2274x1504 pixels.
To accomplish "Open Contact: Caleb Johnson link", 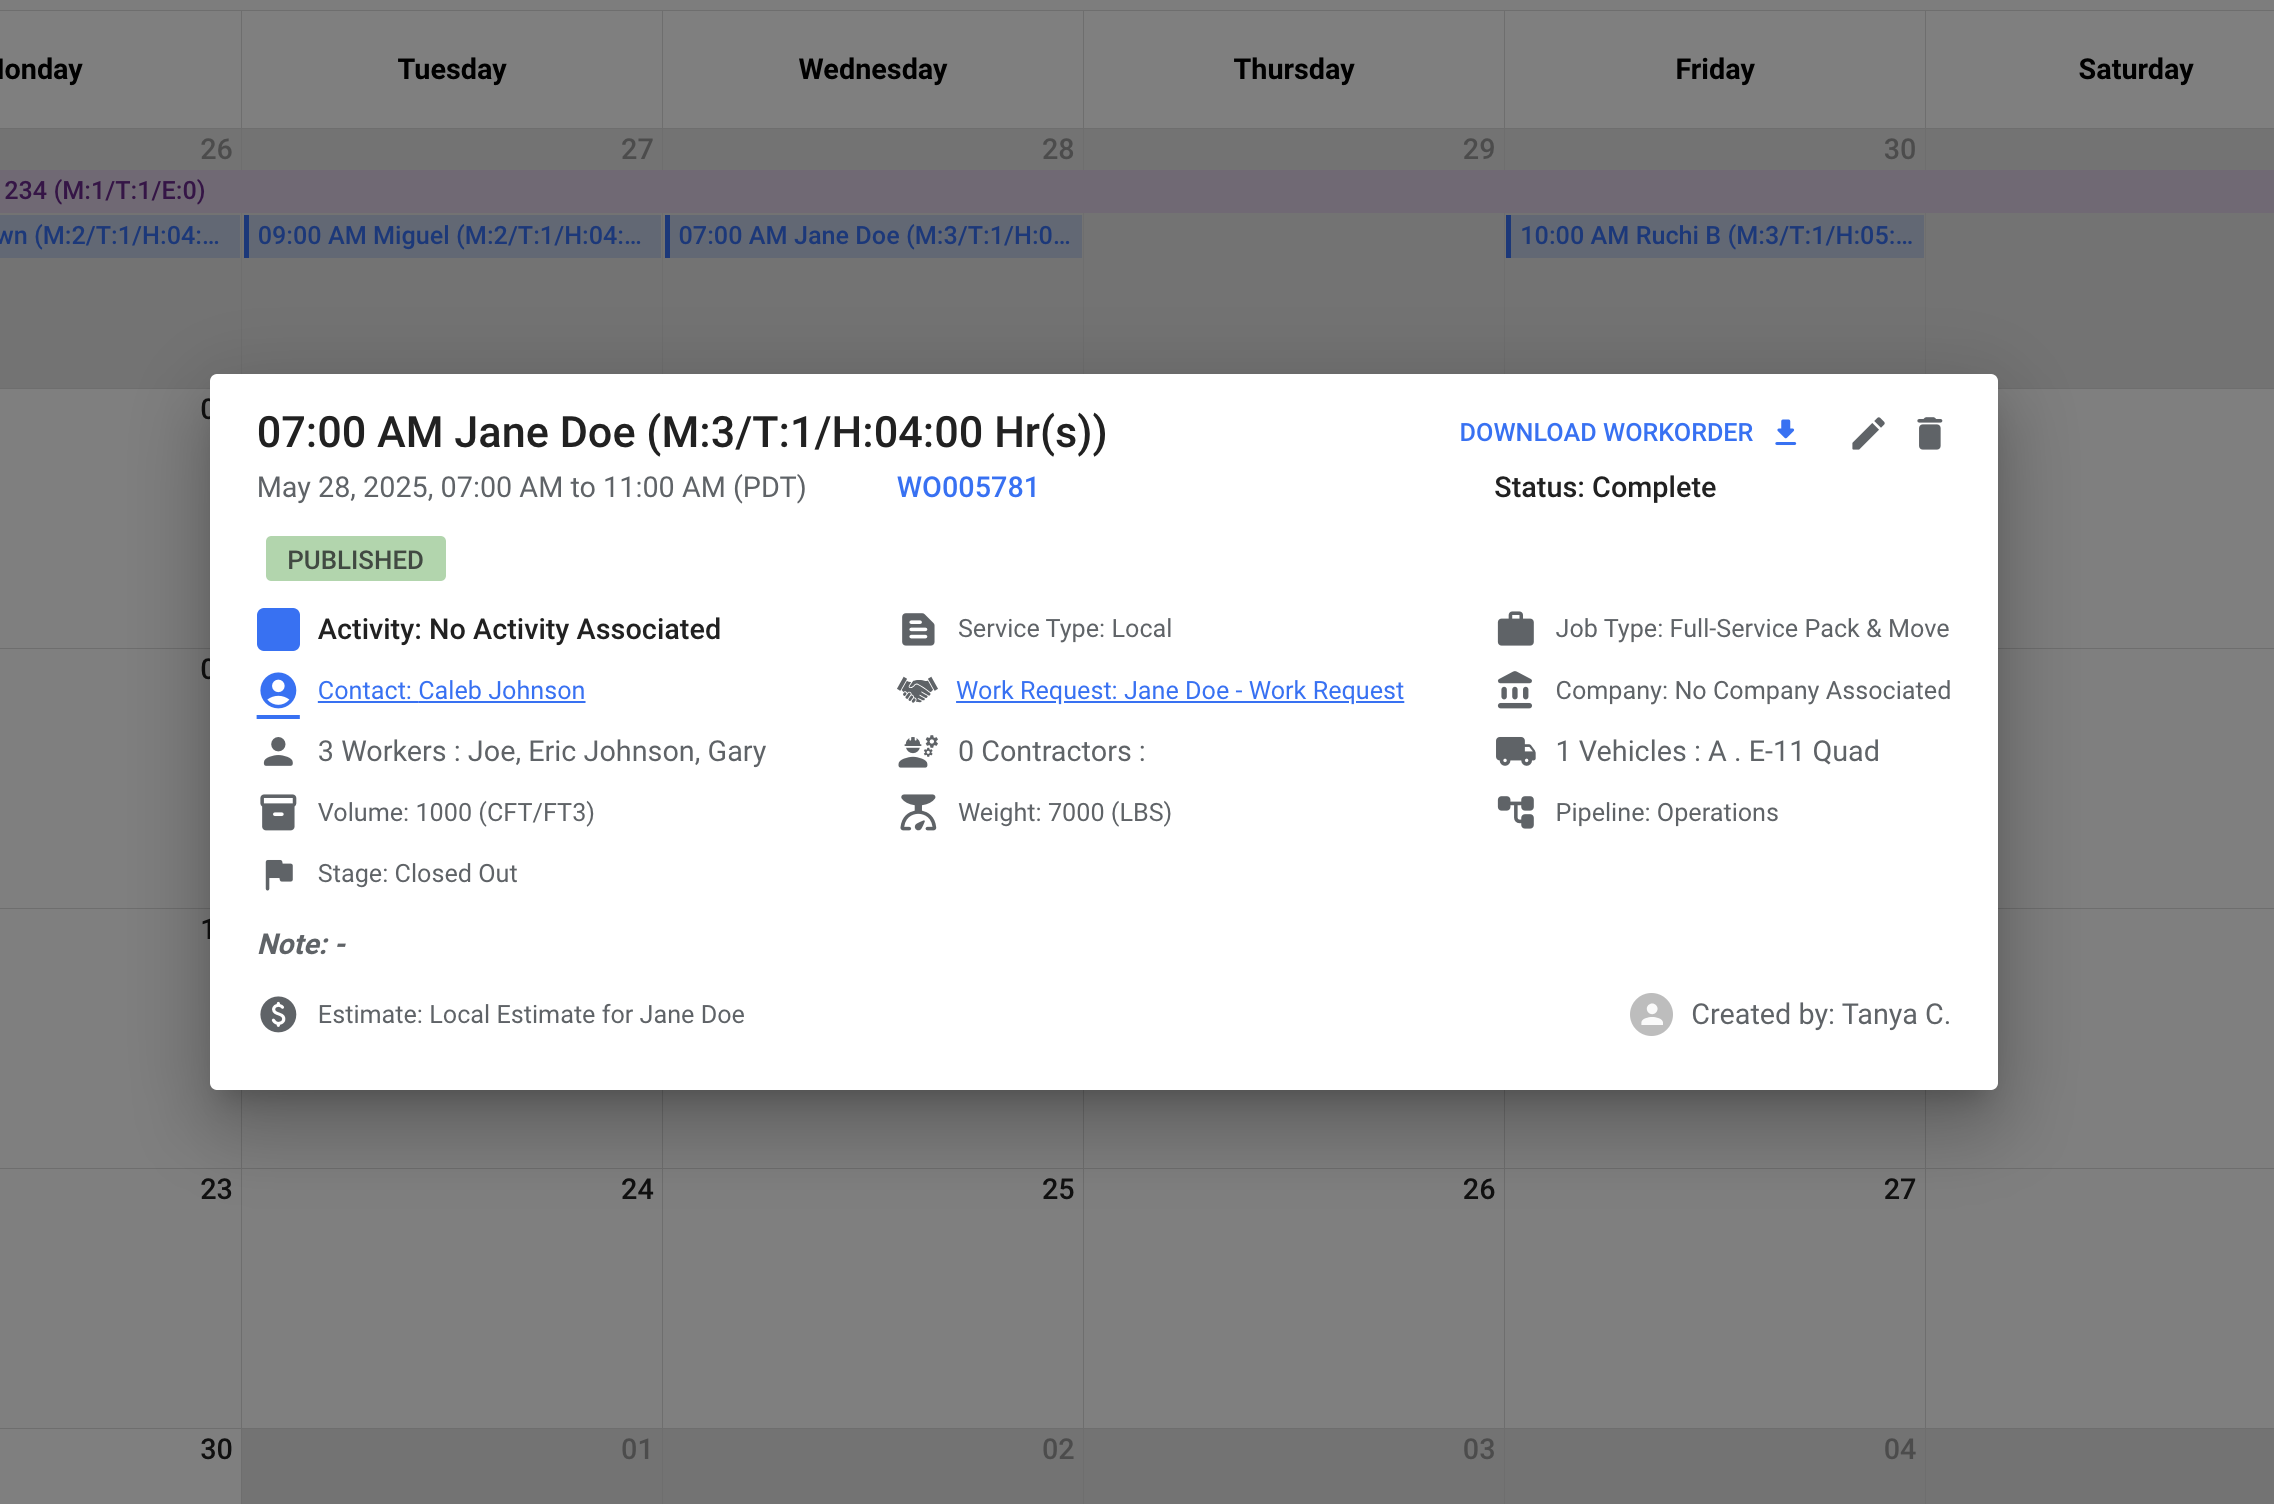I will pos(451,690).
